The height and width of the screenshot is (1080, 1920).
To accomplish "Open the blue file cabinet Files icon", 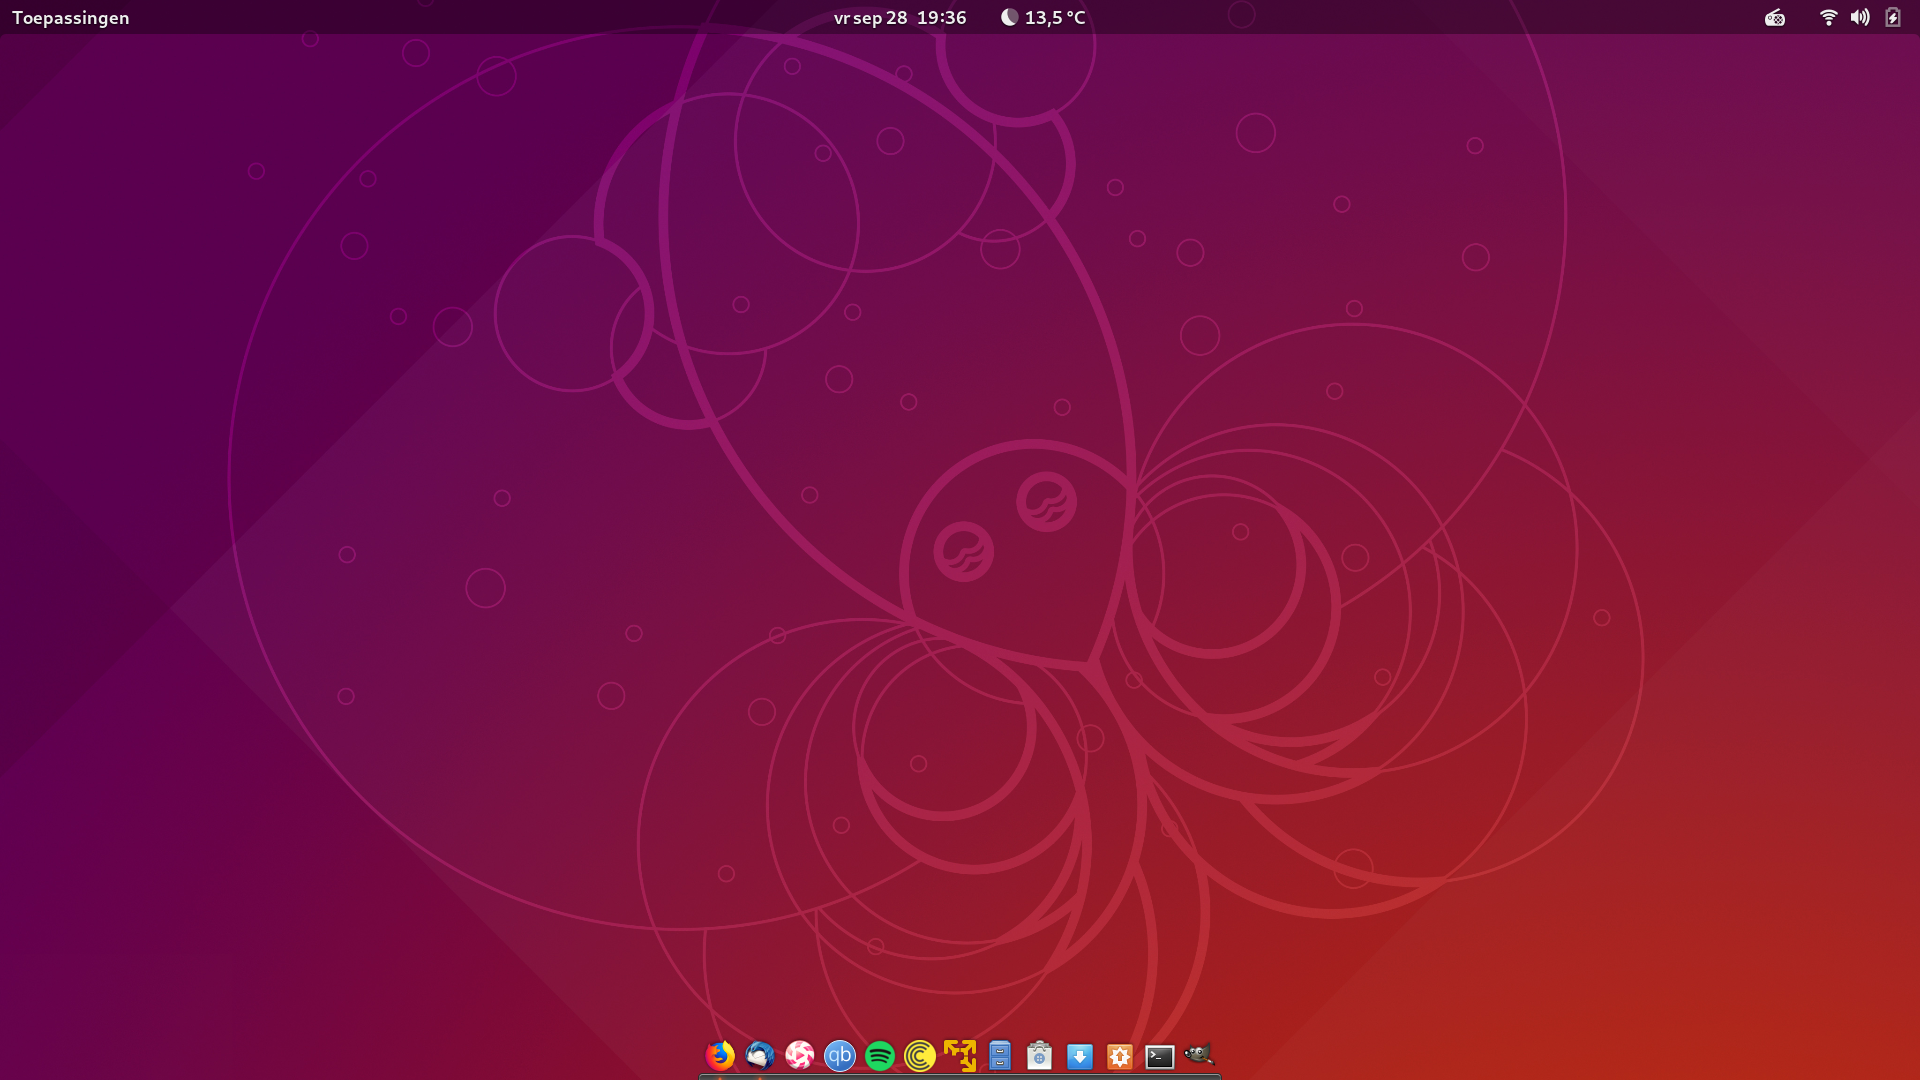I will [1000, 1055].
